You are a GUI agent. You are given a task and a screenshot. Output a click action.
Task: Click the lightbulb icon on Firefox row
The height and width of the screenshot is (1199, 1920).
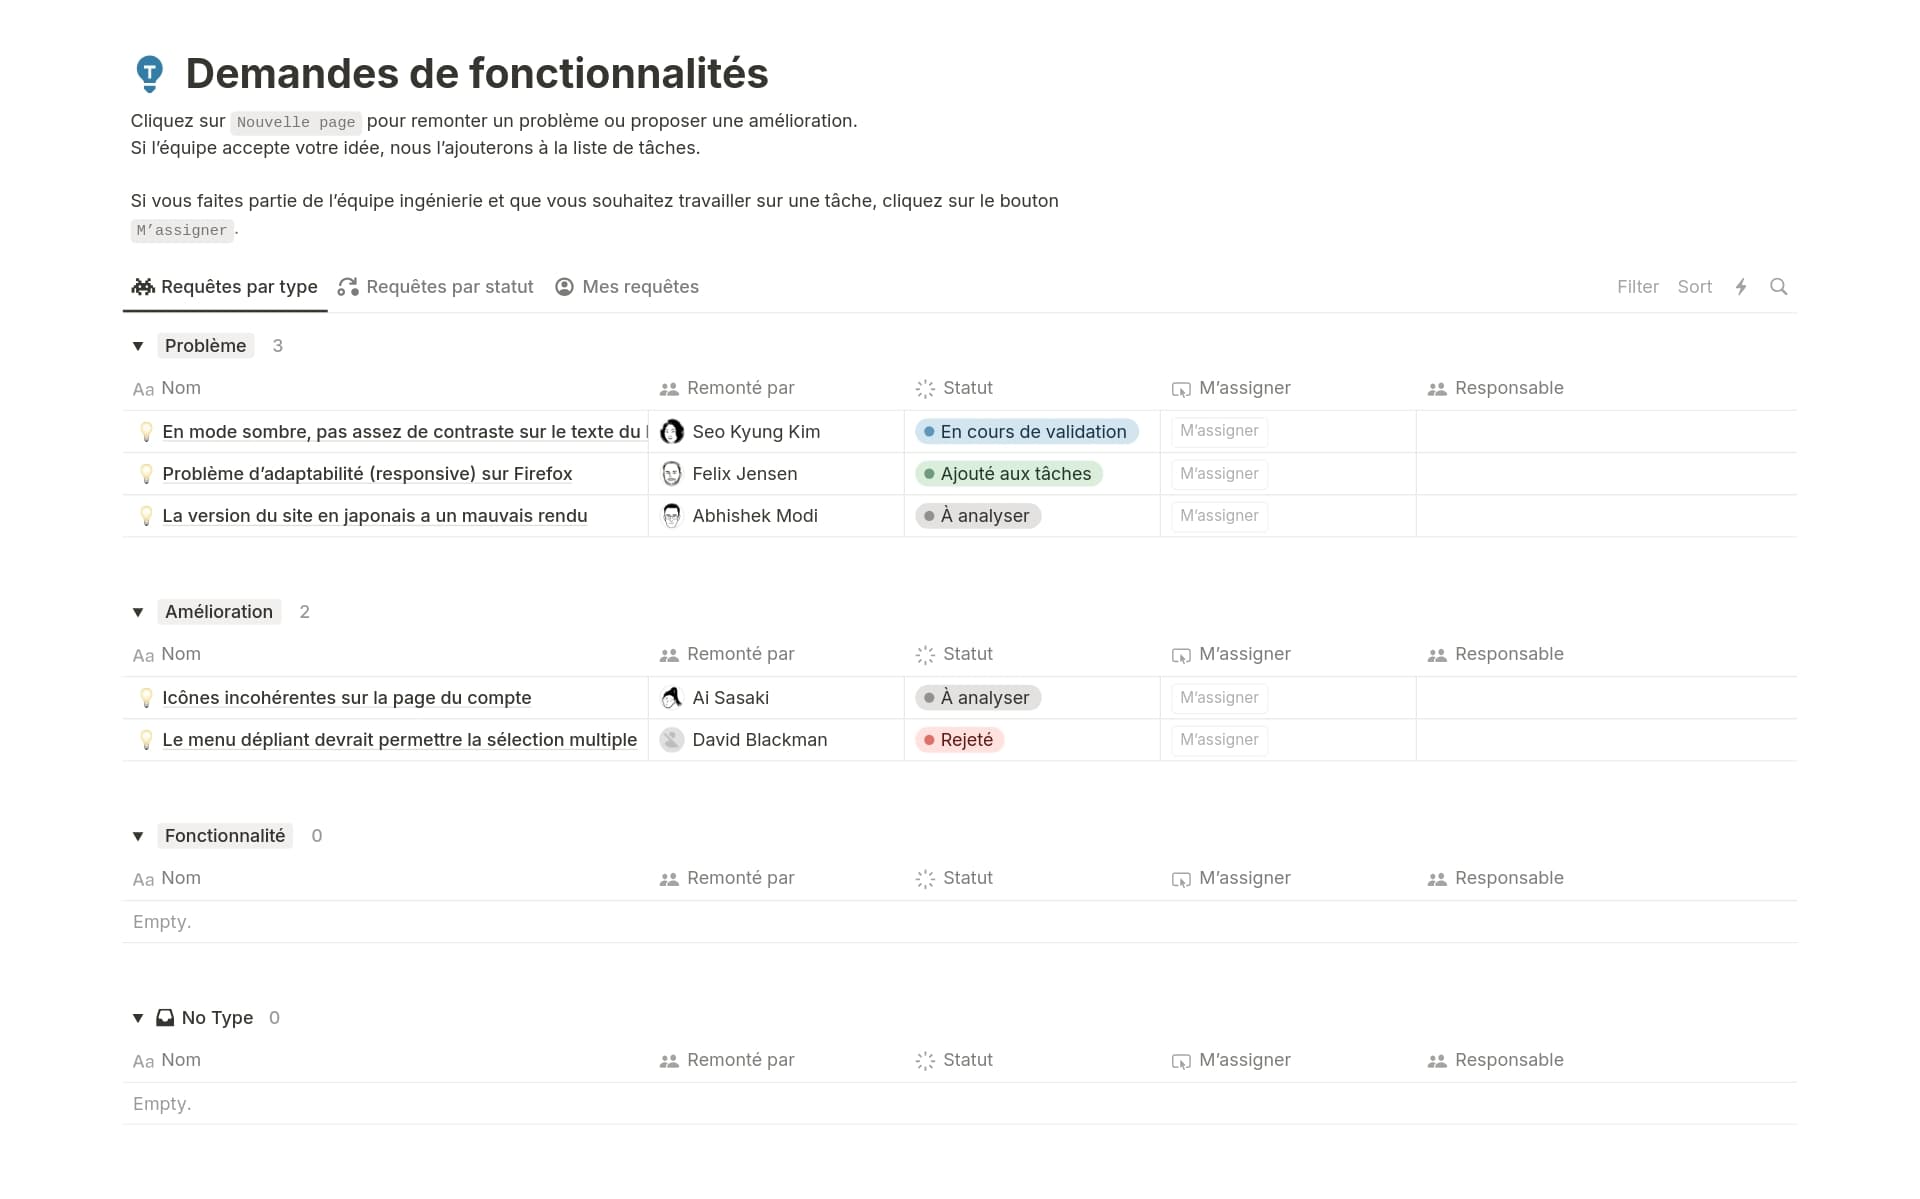[146, 474]
